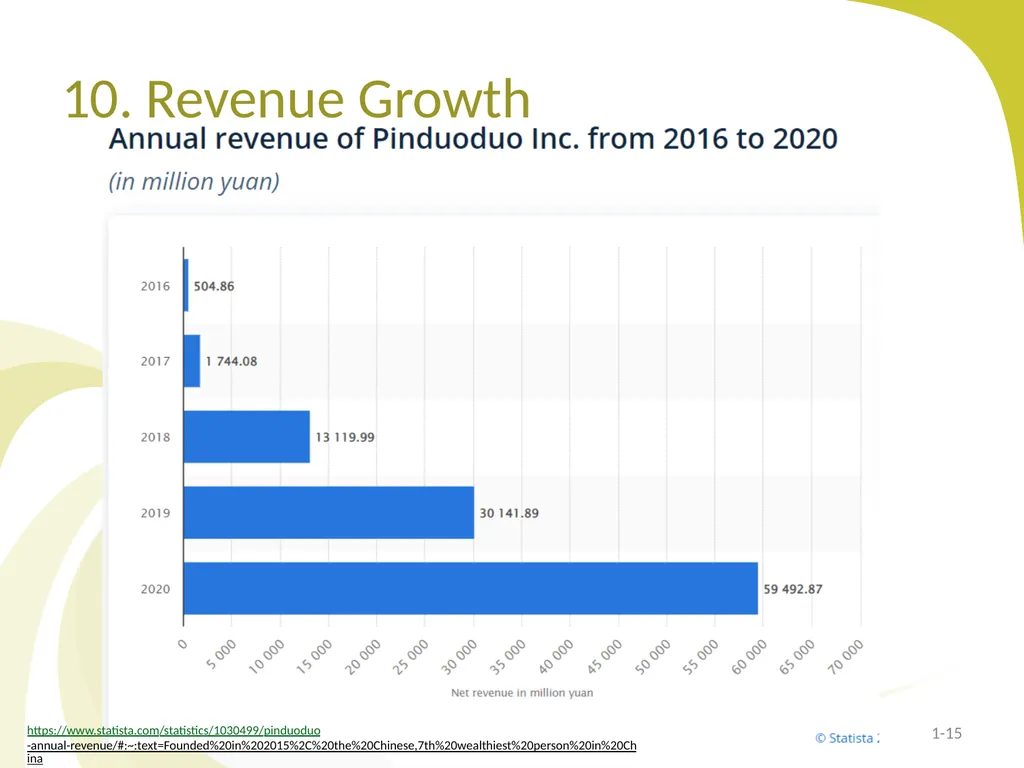
Task: Click the 40 000 x-axis tick label
Action: point(556,656)
